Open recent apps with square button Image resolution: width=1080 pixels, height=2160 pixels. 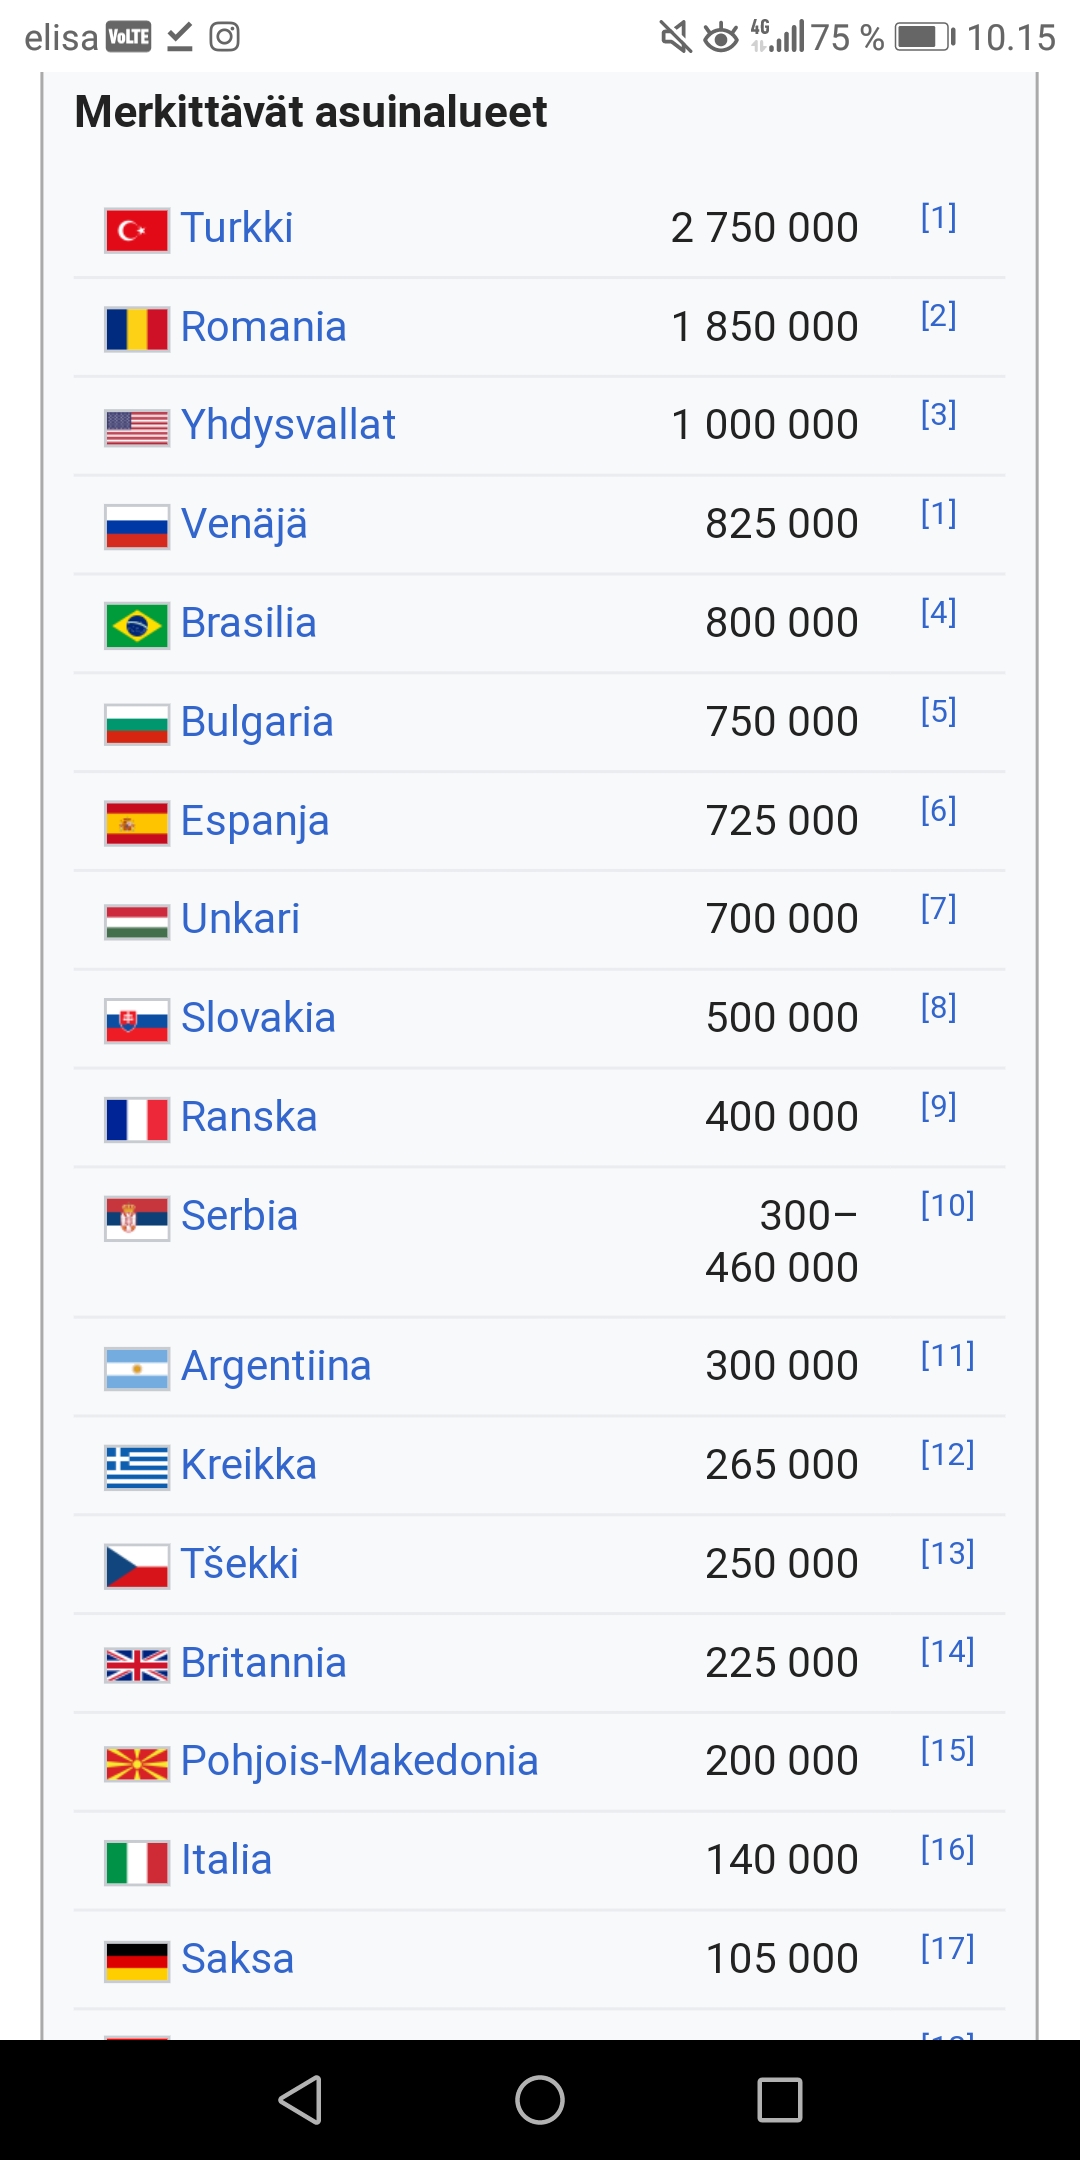tap(780, 2099)
